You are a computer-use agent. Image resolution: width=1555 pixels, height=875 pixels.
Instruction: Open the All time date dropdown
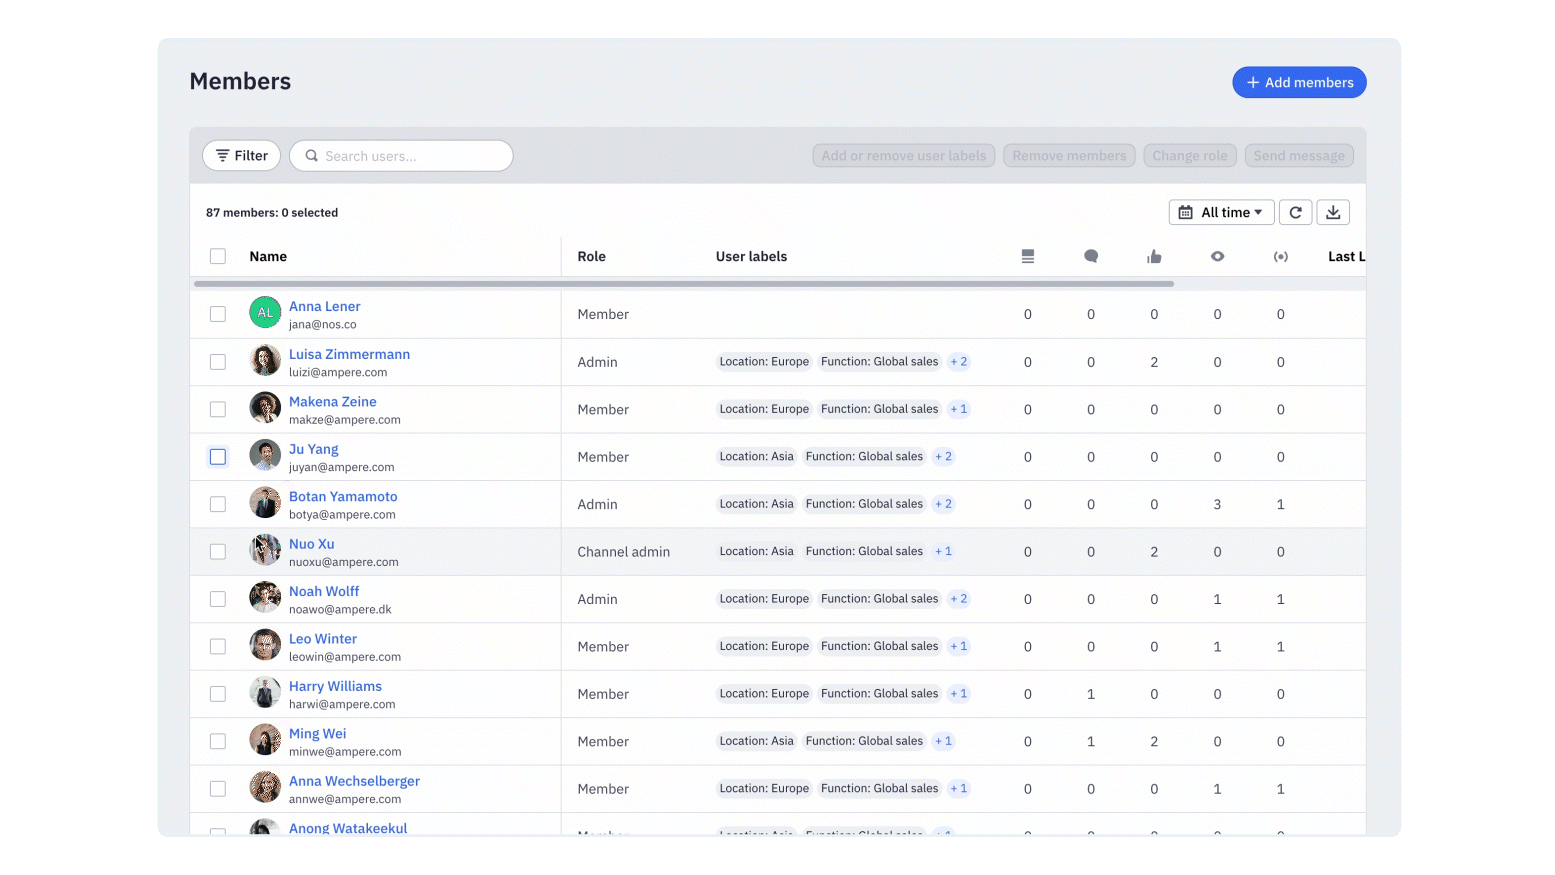(1221, 212)
